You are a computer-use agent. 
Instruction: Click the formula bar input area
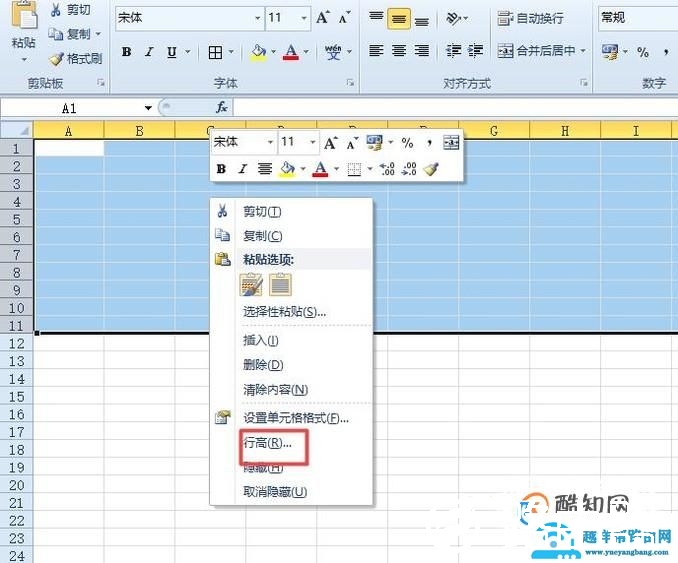(455, 107)
